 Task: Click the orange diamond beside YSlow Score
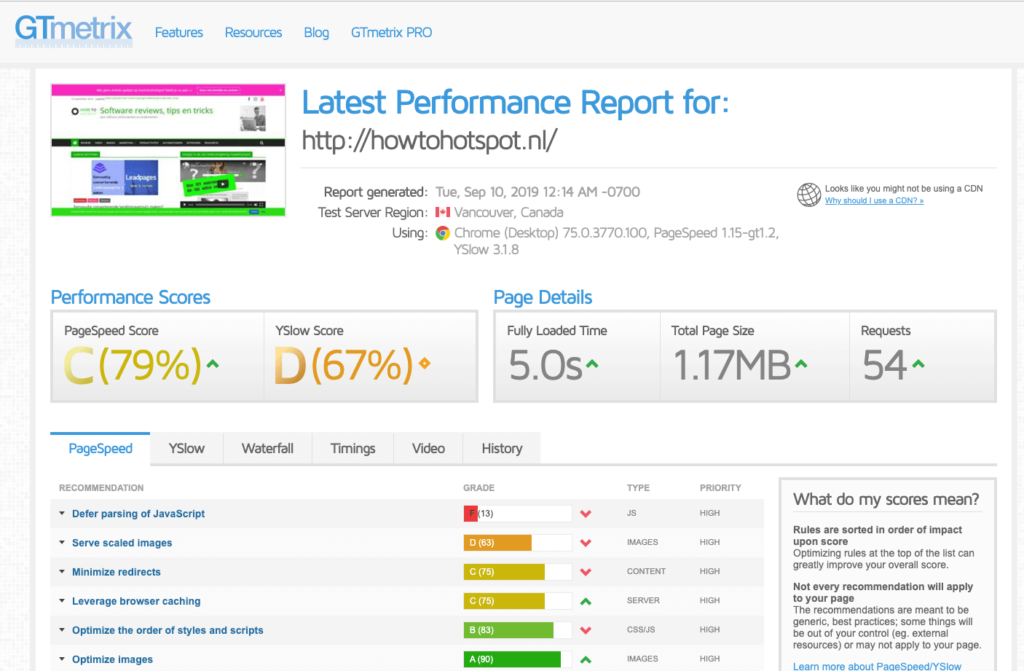tap(424, 364)
